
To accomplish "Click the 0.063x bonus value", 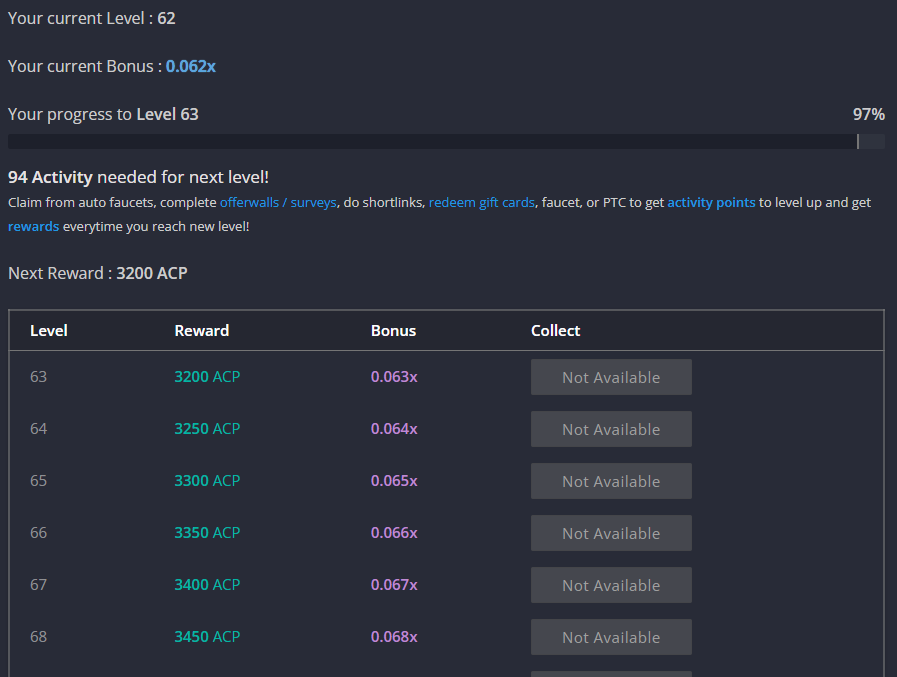I will pyautogui.click(x=394, y=377).
